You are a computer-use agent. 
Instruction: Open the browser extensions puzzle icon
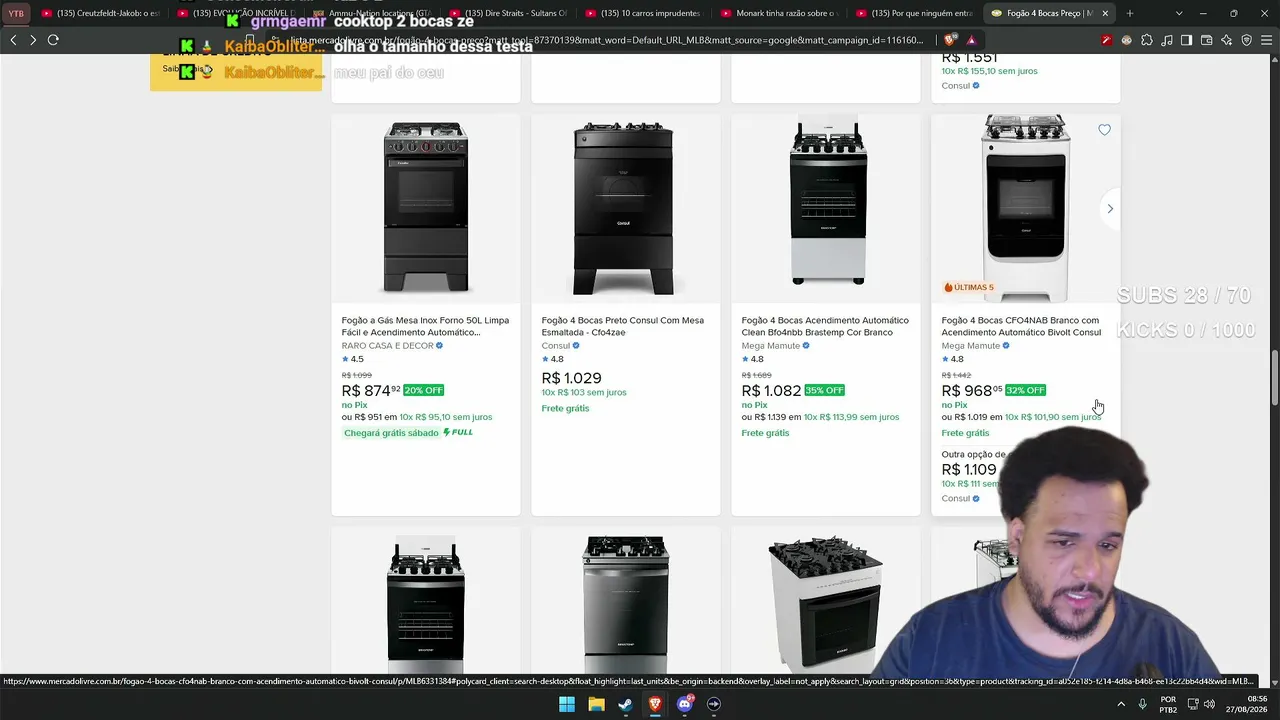coord(1147,40)
